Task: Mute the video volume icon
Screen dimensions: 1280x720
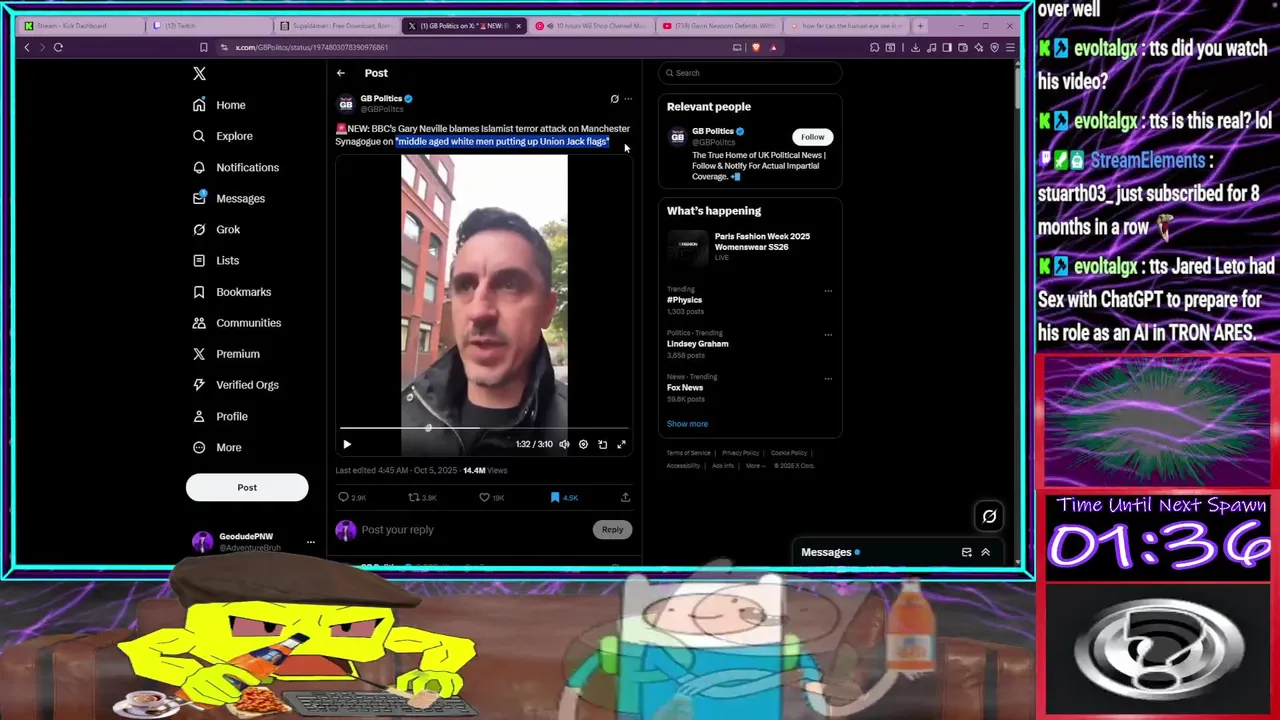Action: (x=564, y=444)
